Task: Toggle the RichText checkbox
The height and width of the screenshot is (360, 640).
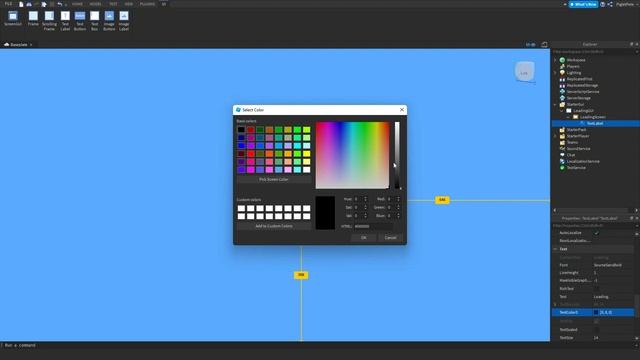Action: 596,289
